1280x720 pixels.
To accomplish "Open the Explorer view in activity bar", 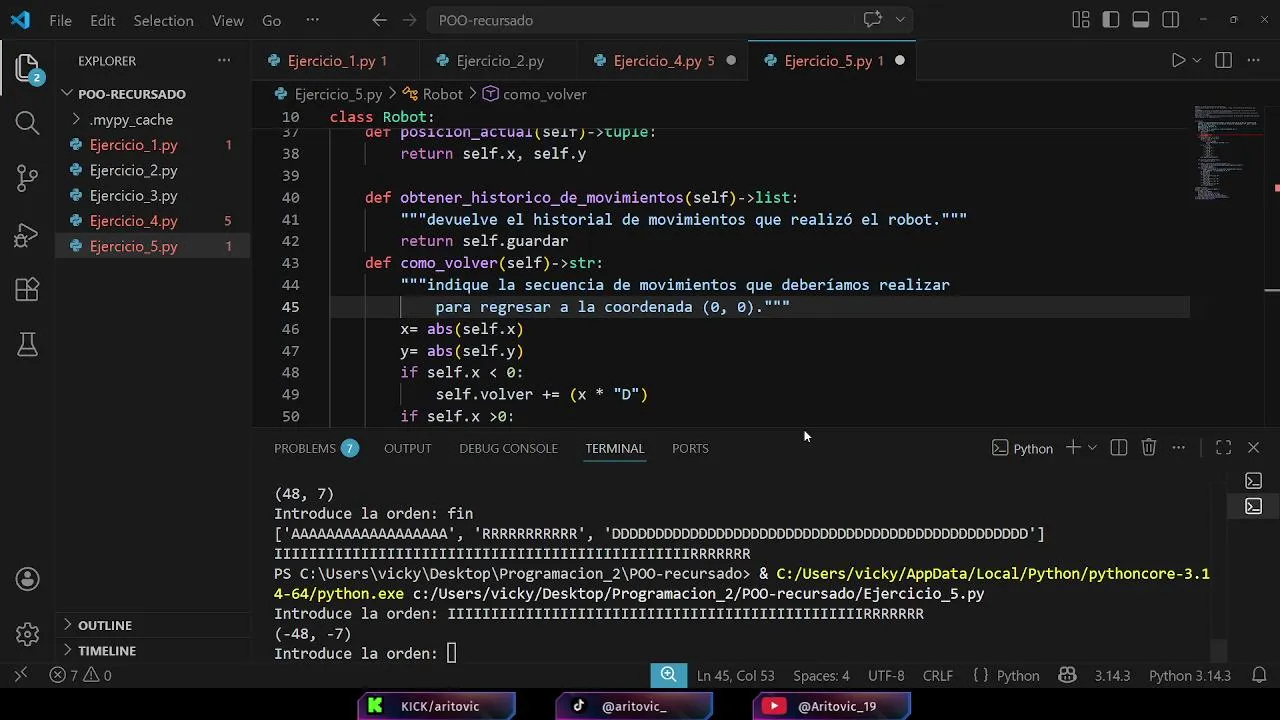I will (x=27, y=68).
